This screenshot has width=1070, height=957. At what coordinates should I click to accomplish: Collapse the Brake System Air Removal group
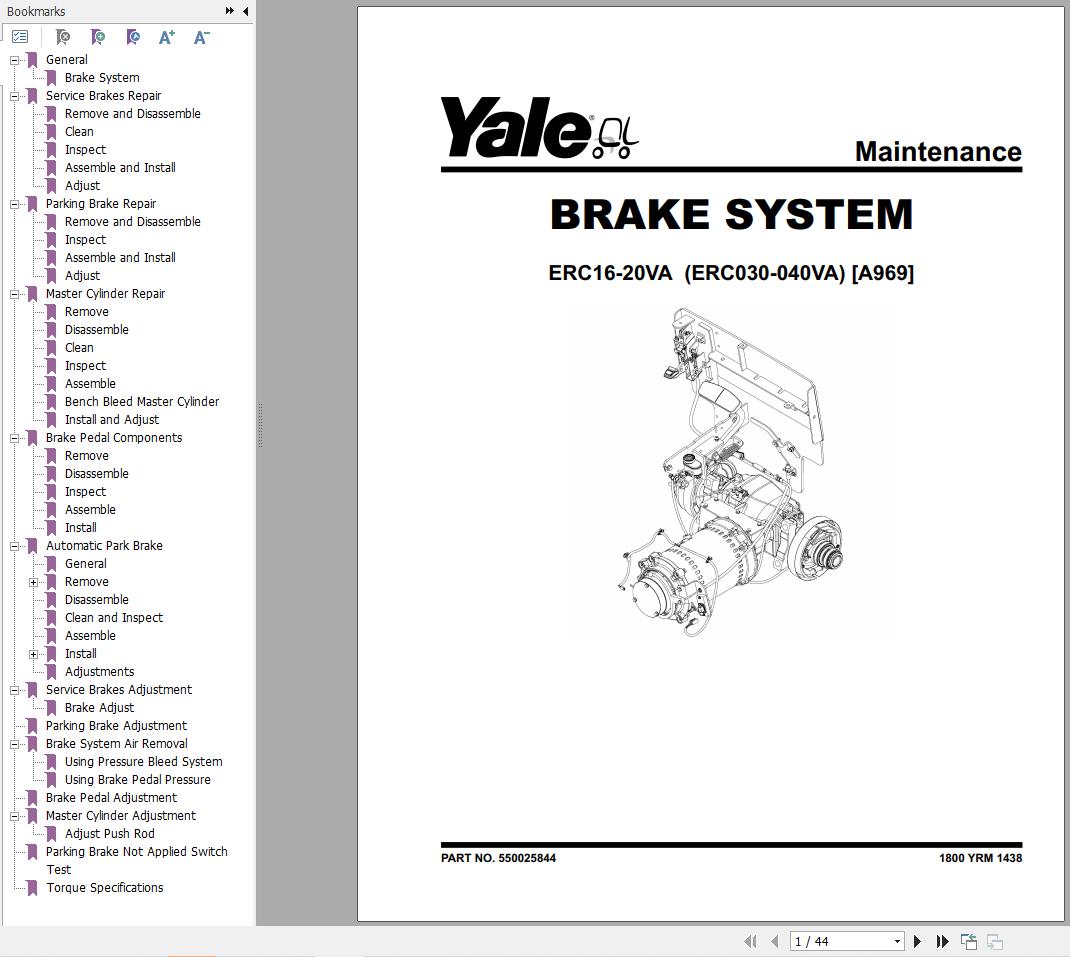pyautogui.click(x=14, y=744)
